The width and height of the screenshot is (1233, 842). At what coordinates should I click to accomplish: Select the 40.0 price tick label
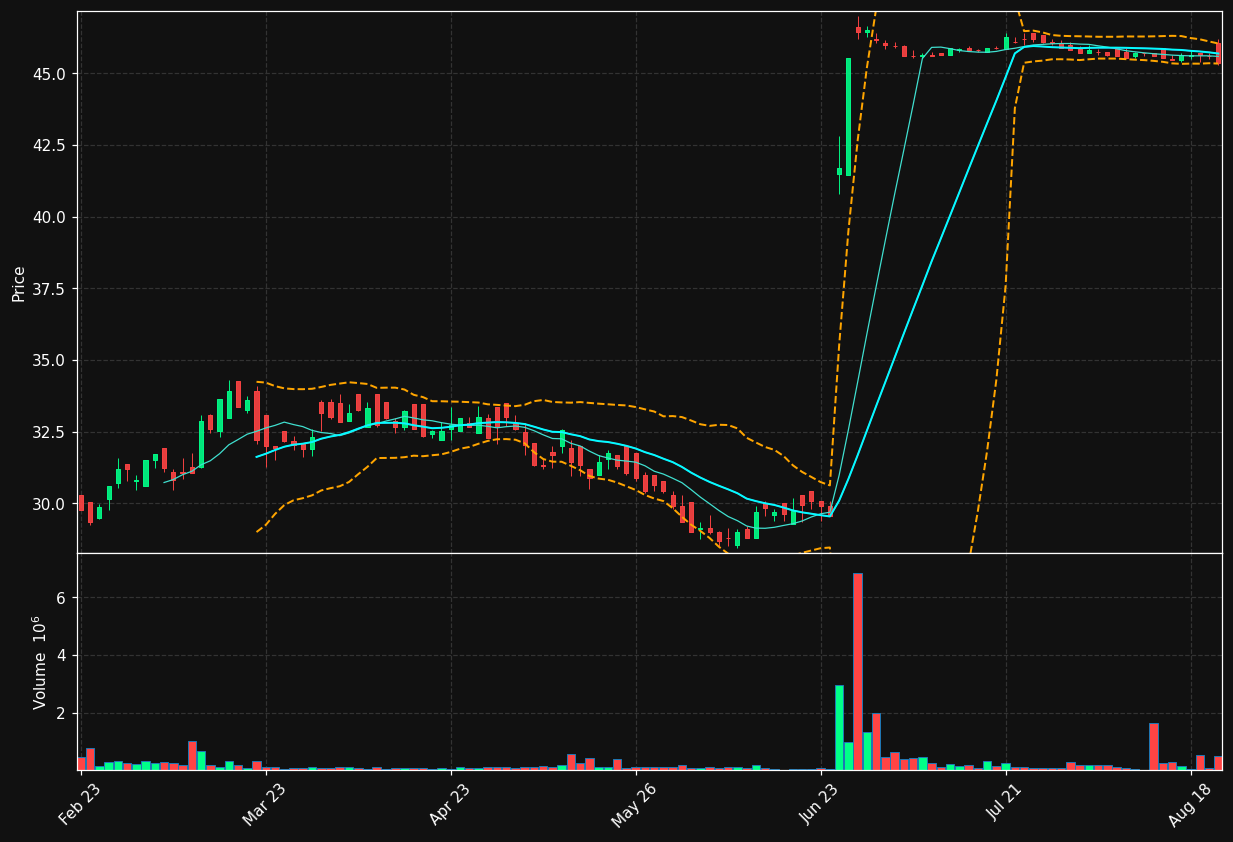[50, 217]
